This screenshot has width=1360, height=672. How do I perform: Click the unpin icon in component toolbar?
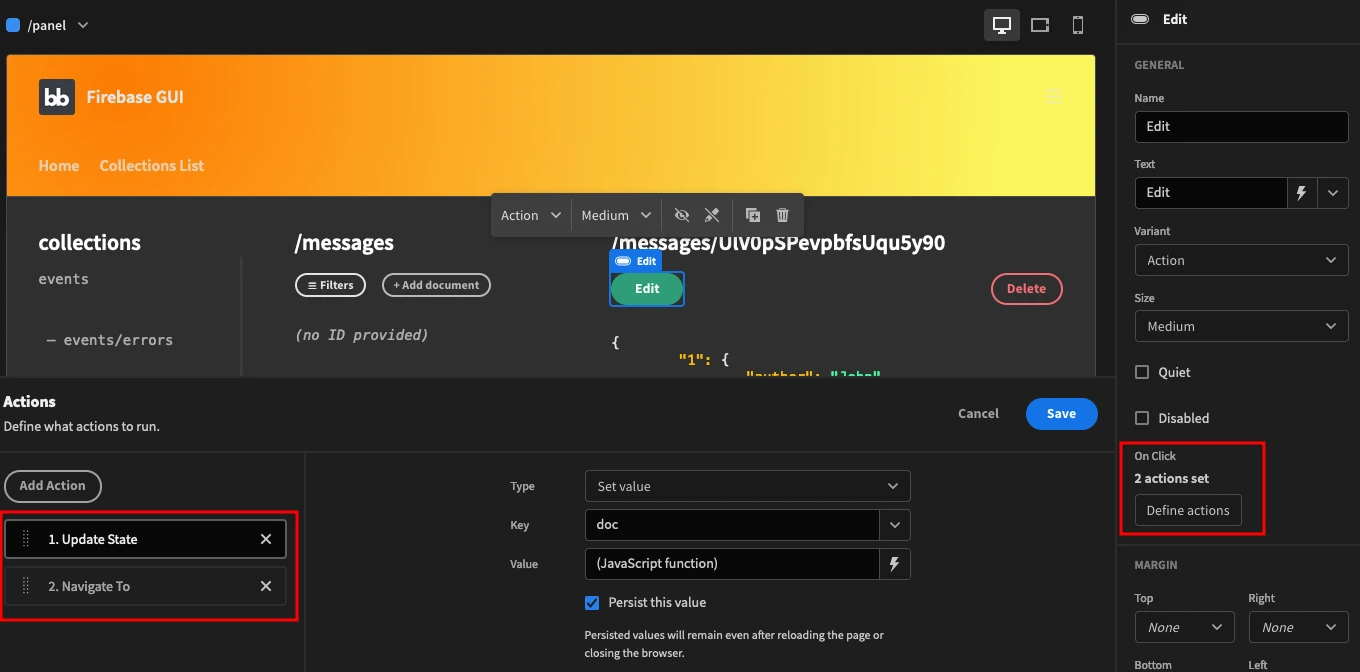(x=712, y=215)
